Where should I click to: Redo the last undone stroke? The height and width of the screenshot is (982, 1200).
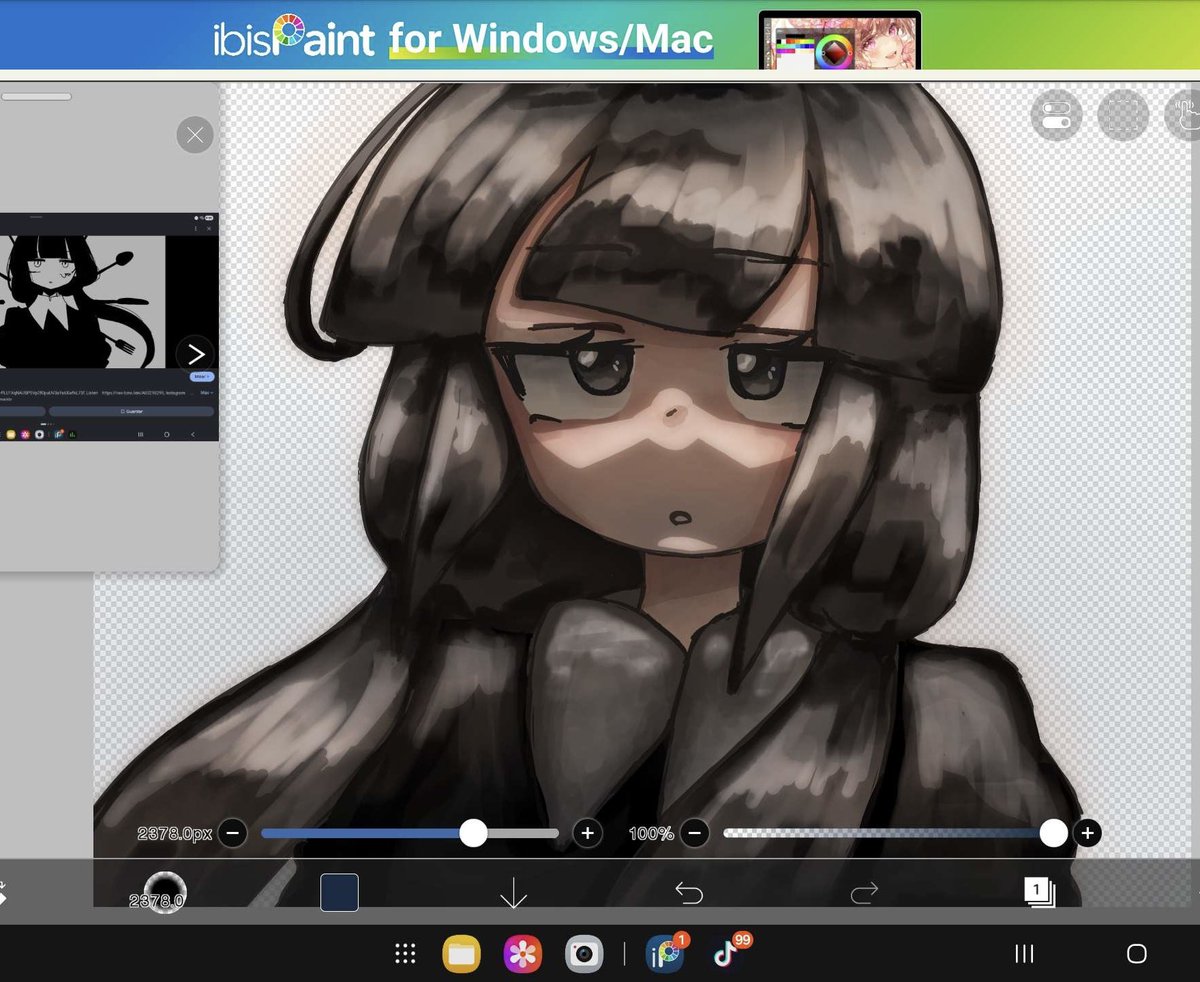pos(864,892)
